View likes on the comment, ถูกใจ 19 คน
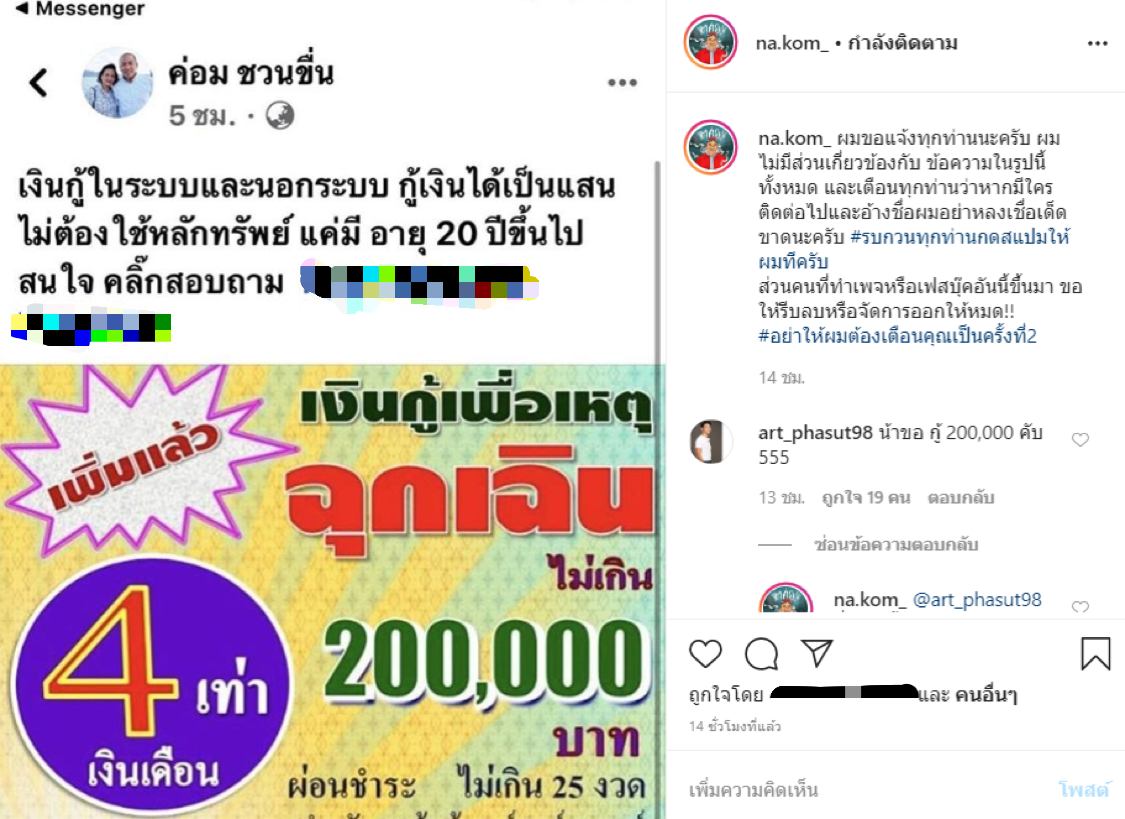This screenshot has width=1125, height=819. click(x=866, y=498)
